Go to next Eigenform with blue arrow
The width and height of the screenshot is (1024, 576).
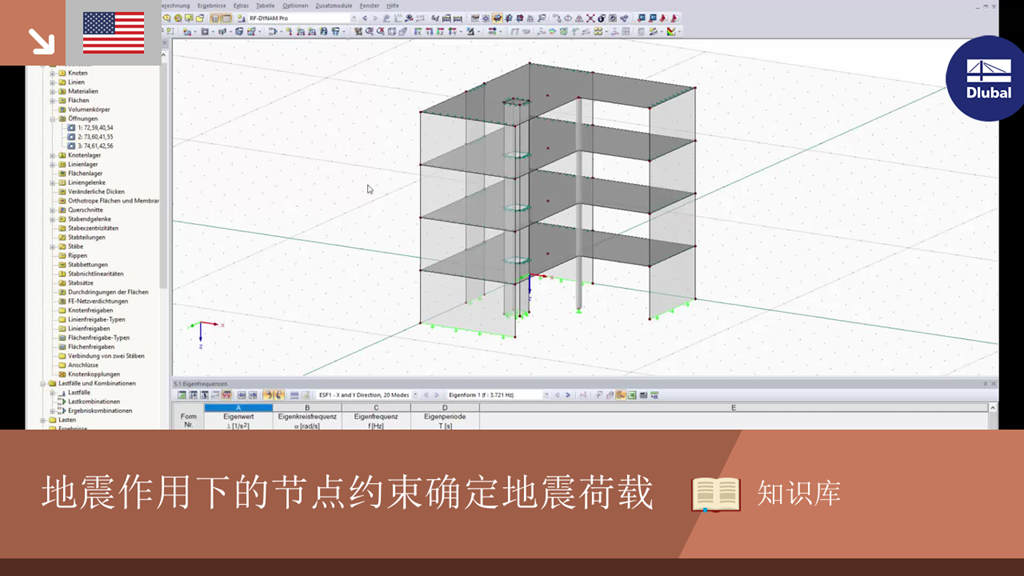click(x=568, y=395)
